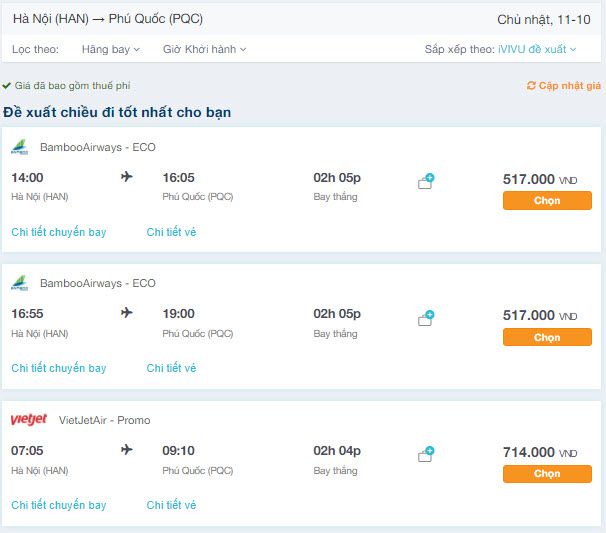The image size is (606, 533).
Task: View Chi tiết vé of 16:55 flight
Action: [x=171, y=368]
